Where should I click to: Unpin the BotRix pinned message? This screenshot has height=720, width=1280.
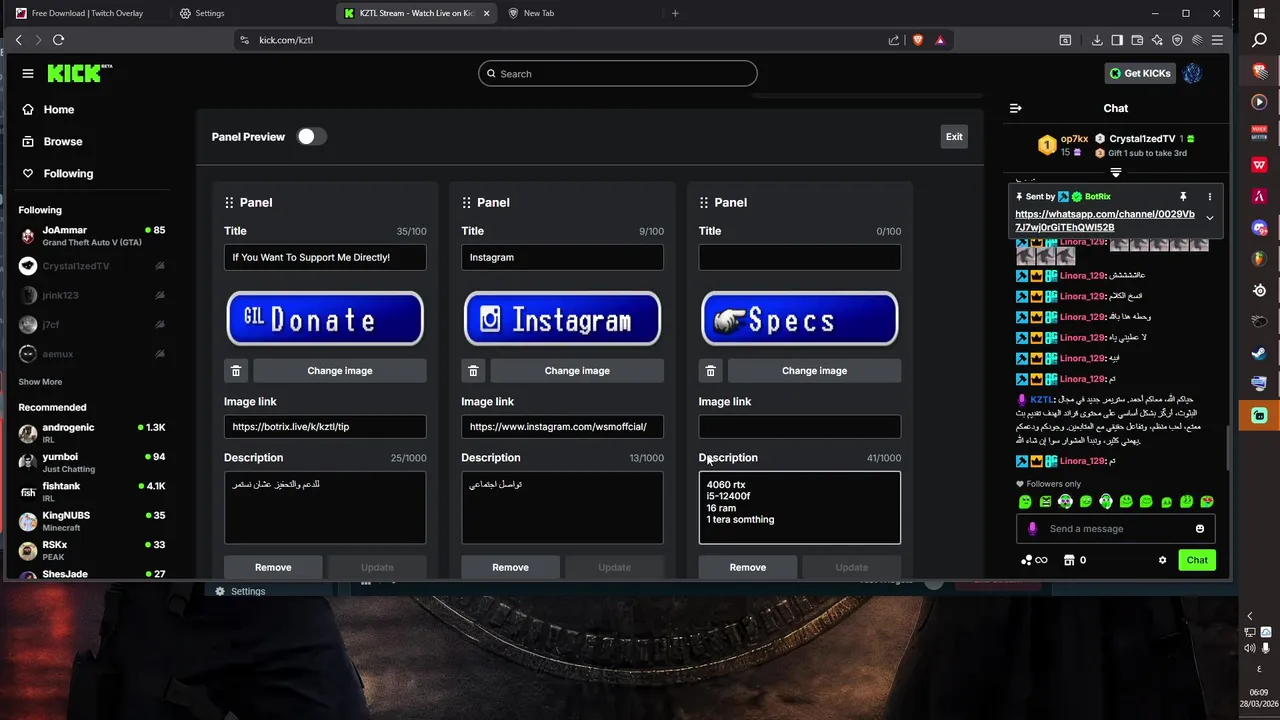click(1183, 197)
